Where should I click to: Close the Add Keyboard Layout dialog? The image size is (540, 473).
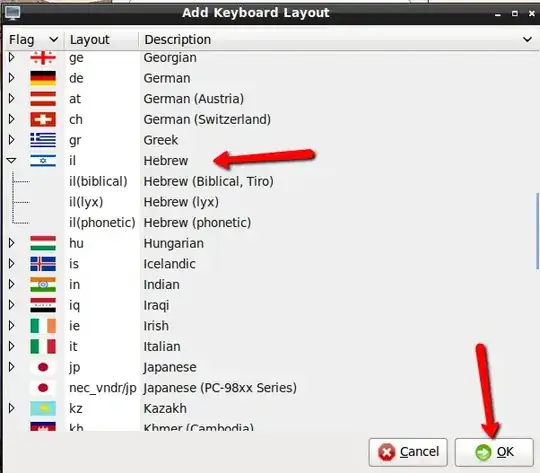pyautogui.click(x=532, y=13)
